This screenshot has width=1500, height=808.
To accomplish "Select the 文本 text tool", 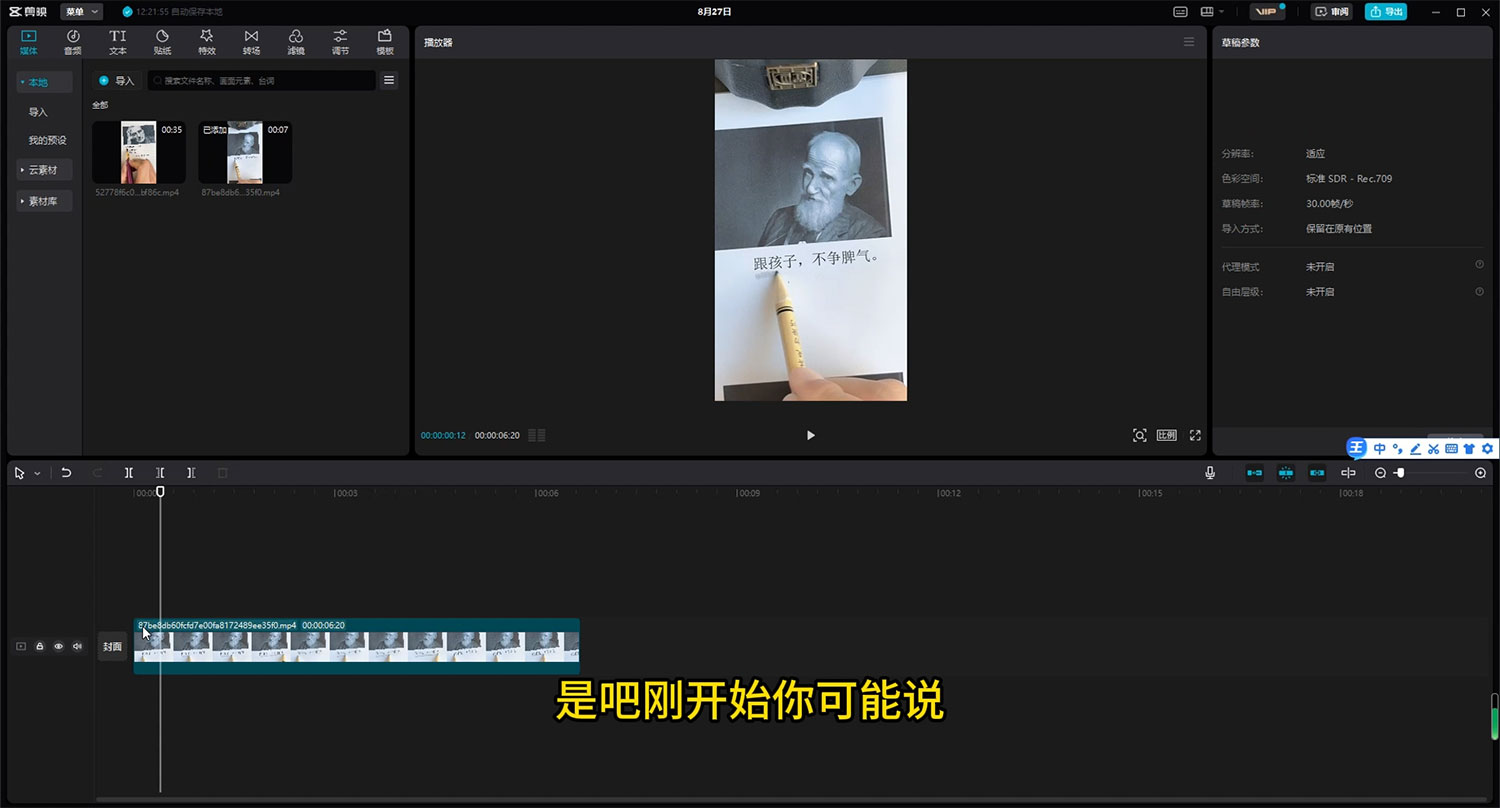I will tap(117, 41).
